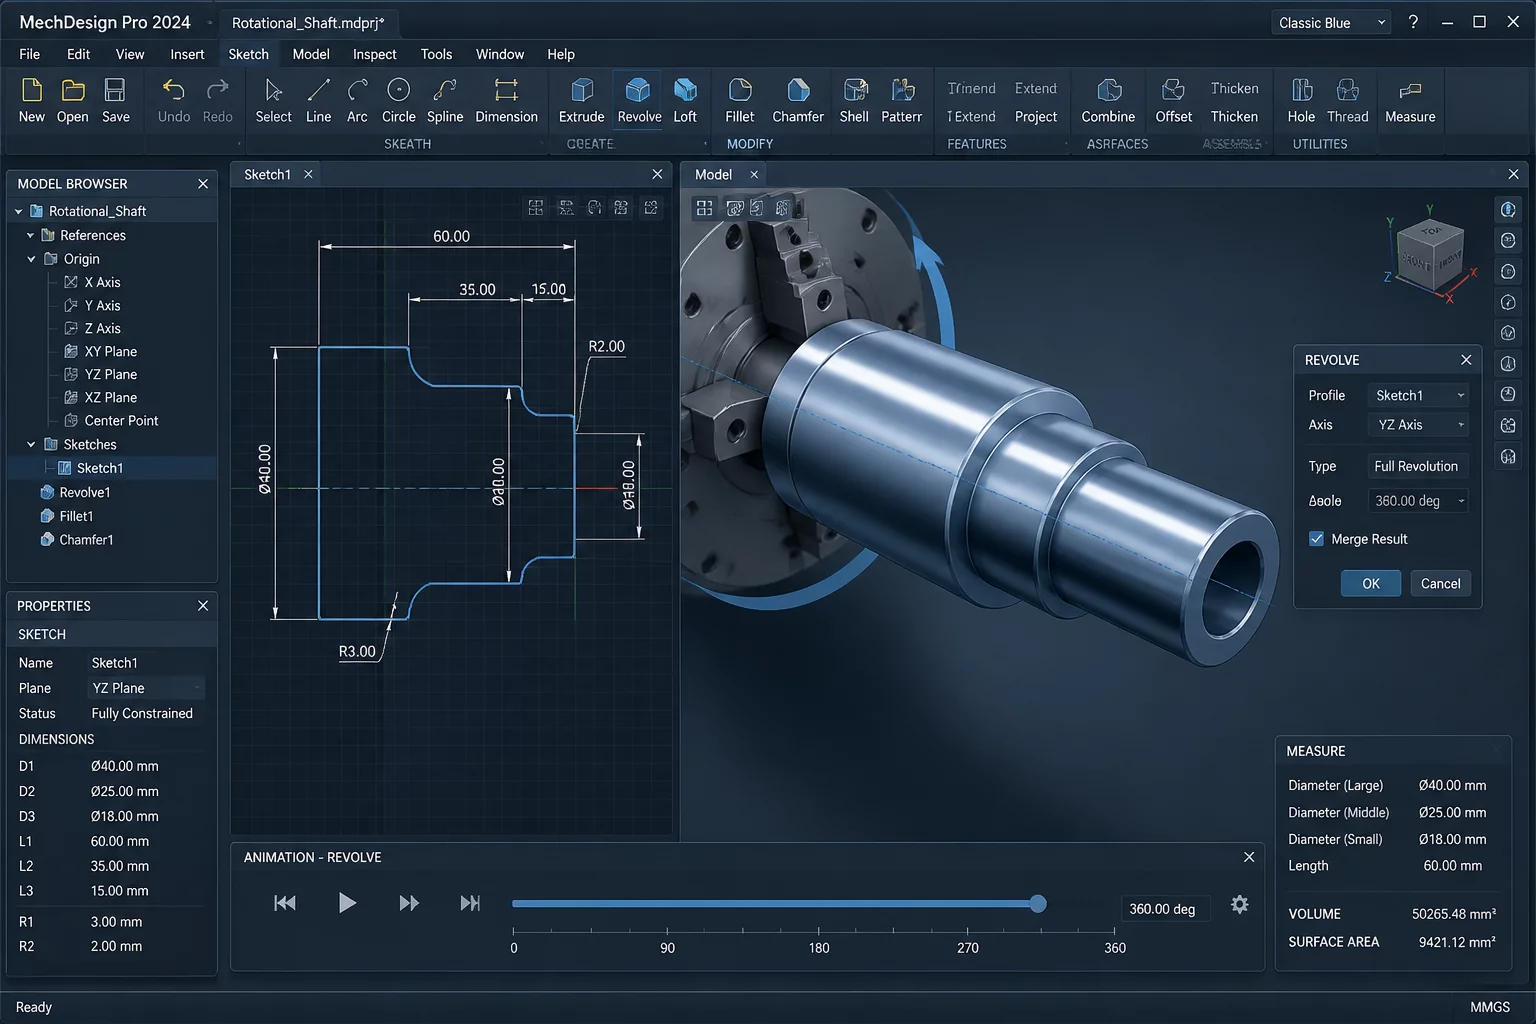This screenshot has height=1024, width=1536.
Task: Click the 90 mark on animation scale
Action: coord(667,948)
